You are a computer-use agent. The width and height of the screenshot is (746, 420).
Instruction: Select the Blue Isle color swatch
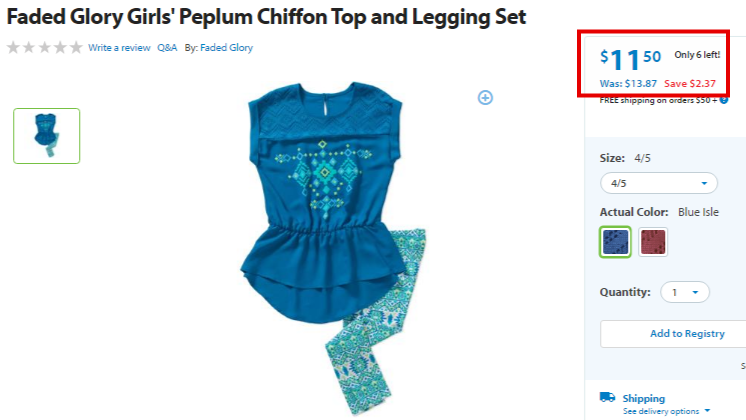click(x=615, y=242)
